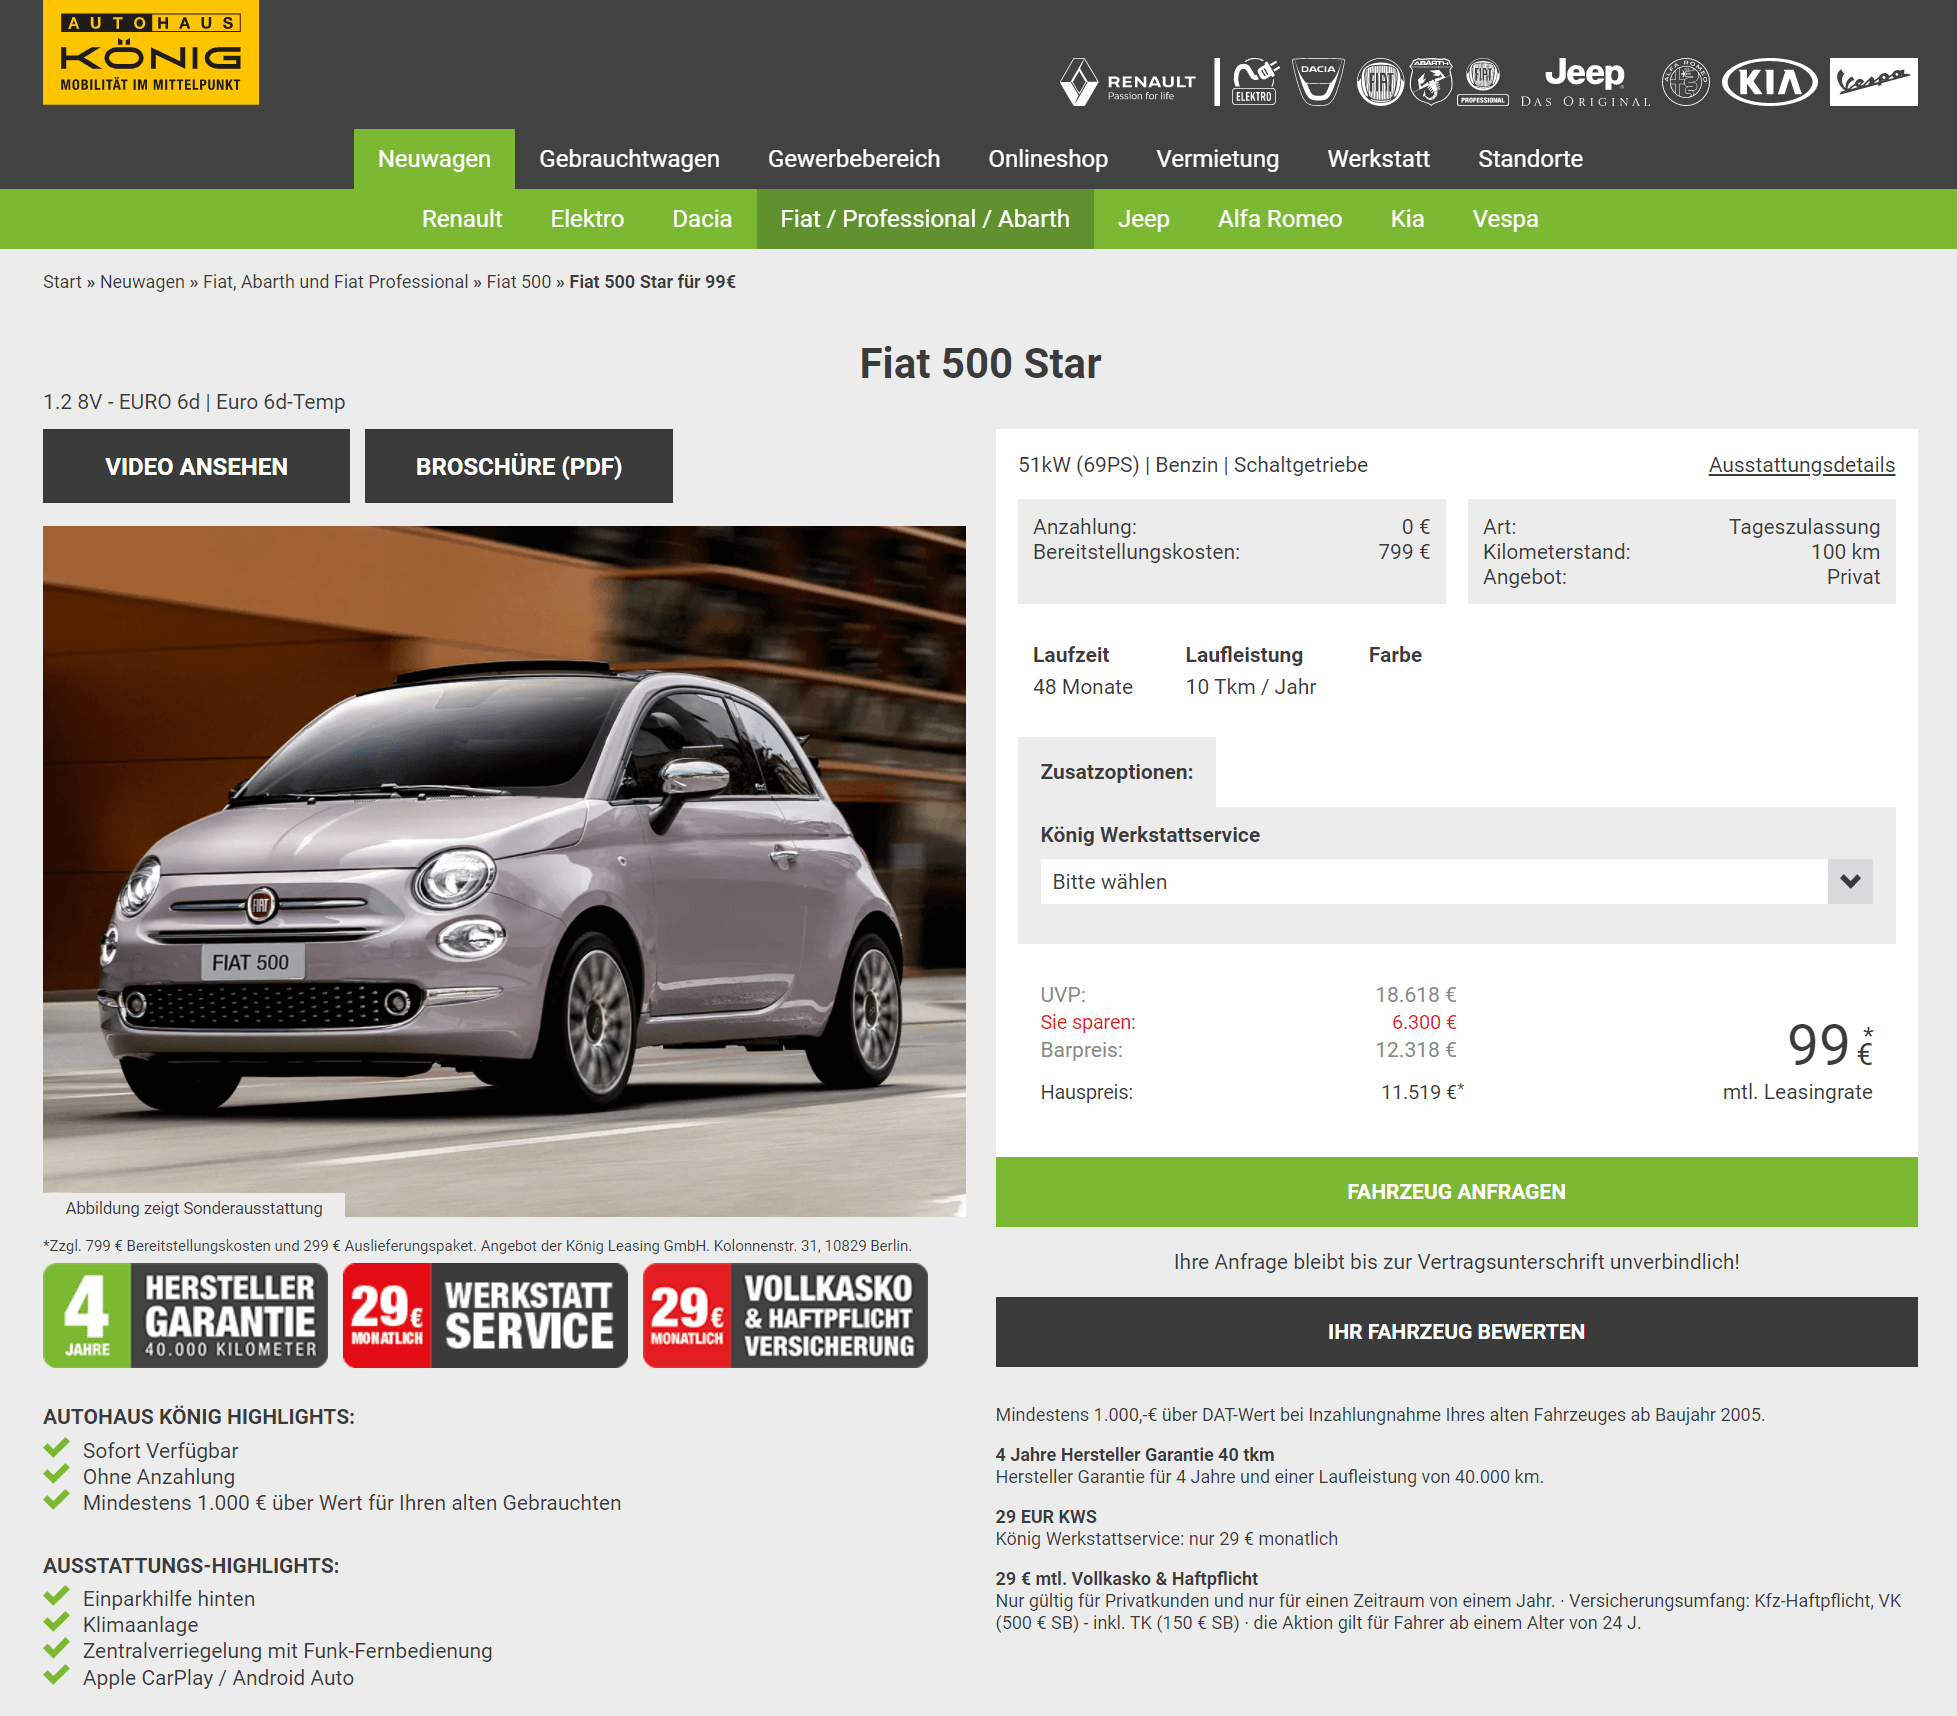Click the Hauspreis 11.519 € value

(1422, 1092)
